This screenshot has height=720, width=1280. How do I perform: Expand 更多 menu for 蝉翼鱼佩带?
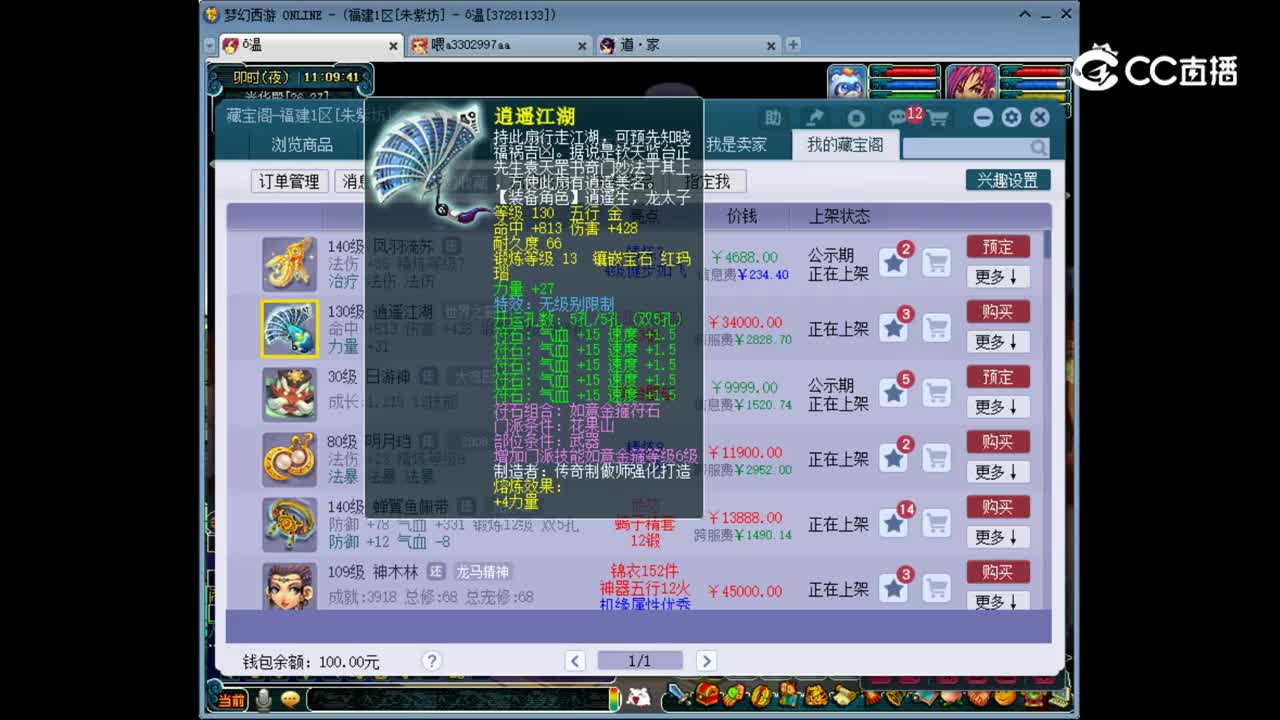coord(998,537)
